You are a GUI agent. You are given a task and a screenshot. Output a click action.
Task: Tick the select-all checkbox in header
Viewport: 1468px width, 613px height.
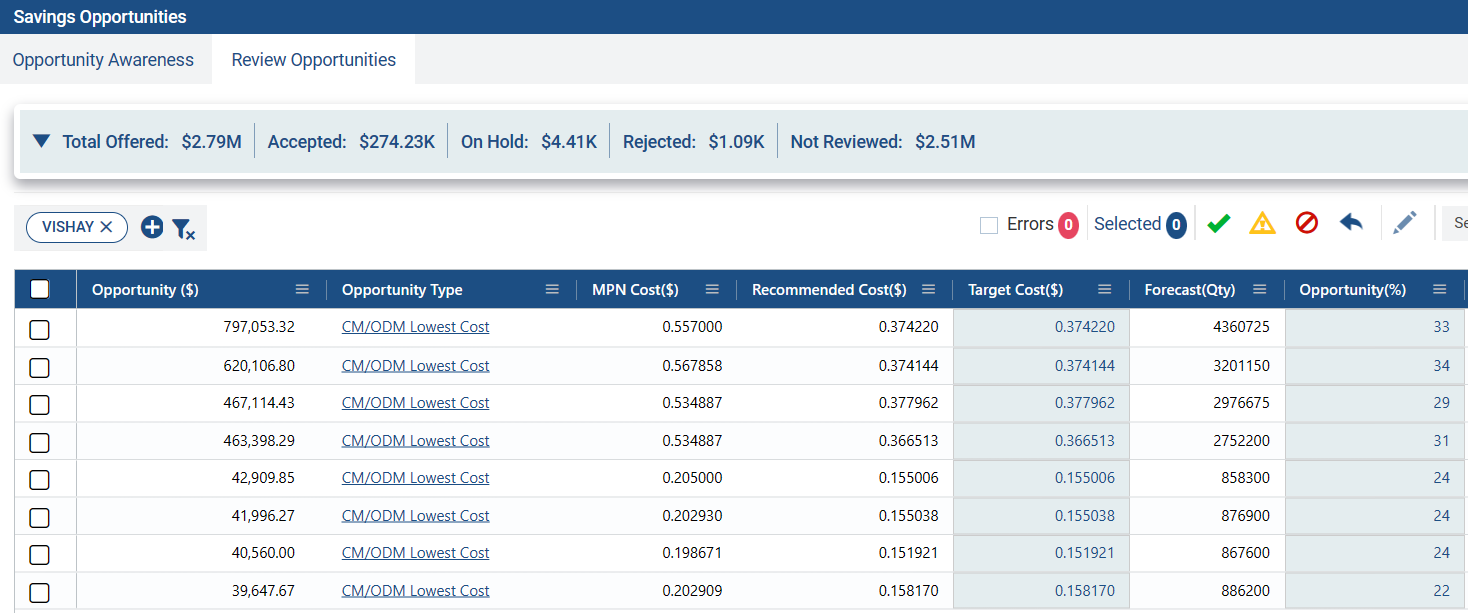[x=40, y=290]
